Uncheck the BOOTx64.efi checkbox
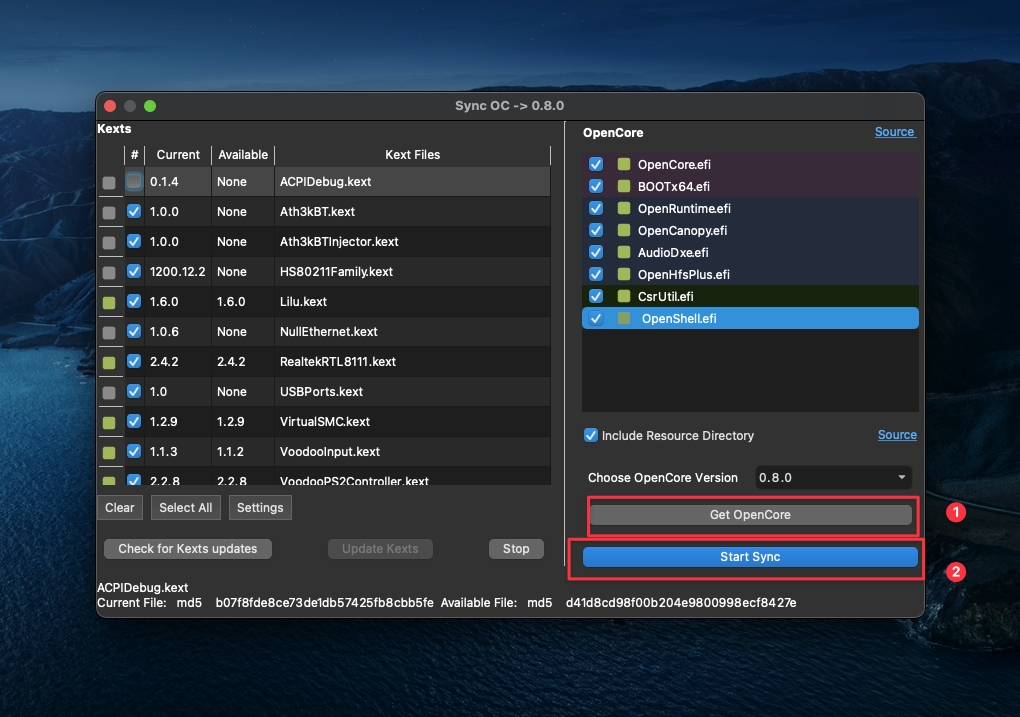 (596, 186)
